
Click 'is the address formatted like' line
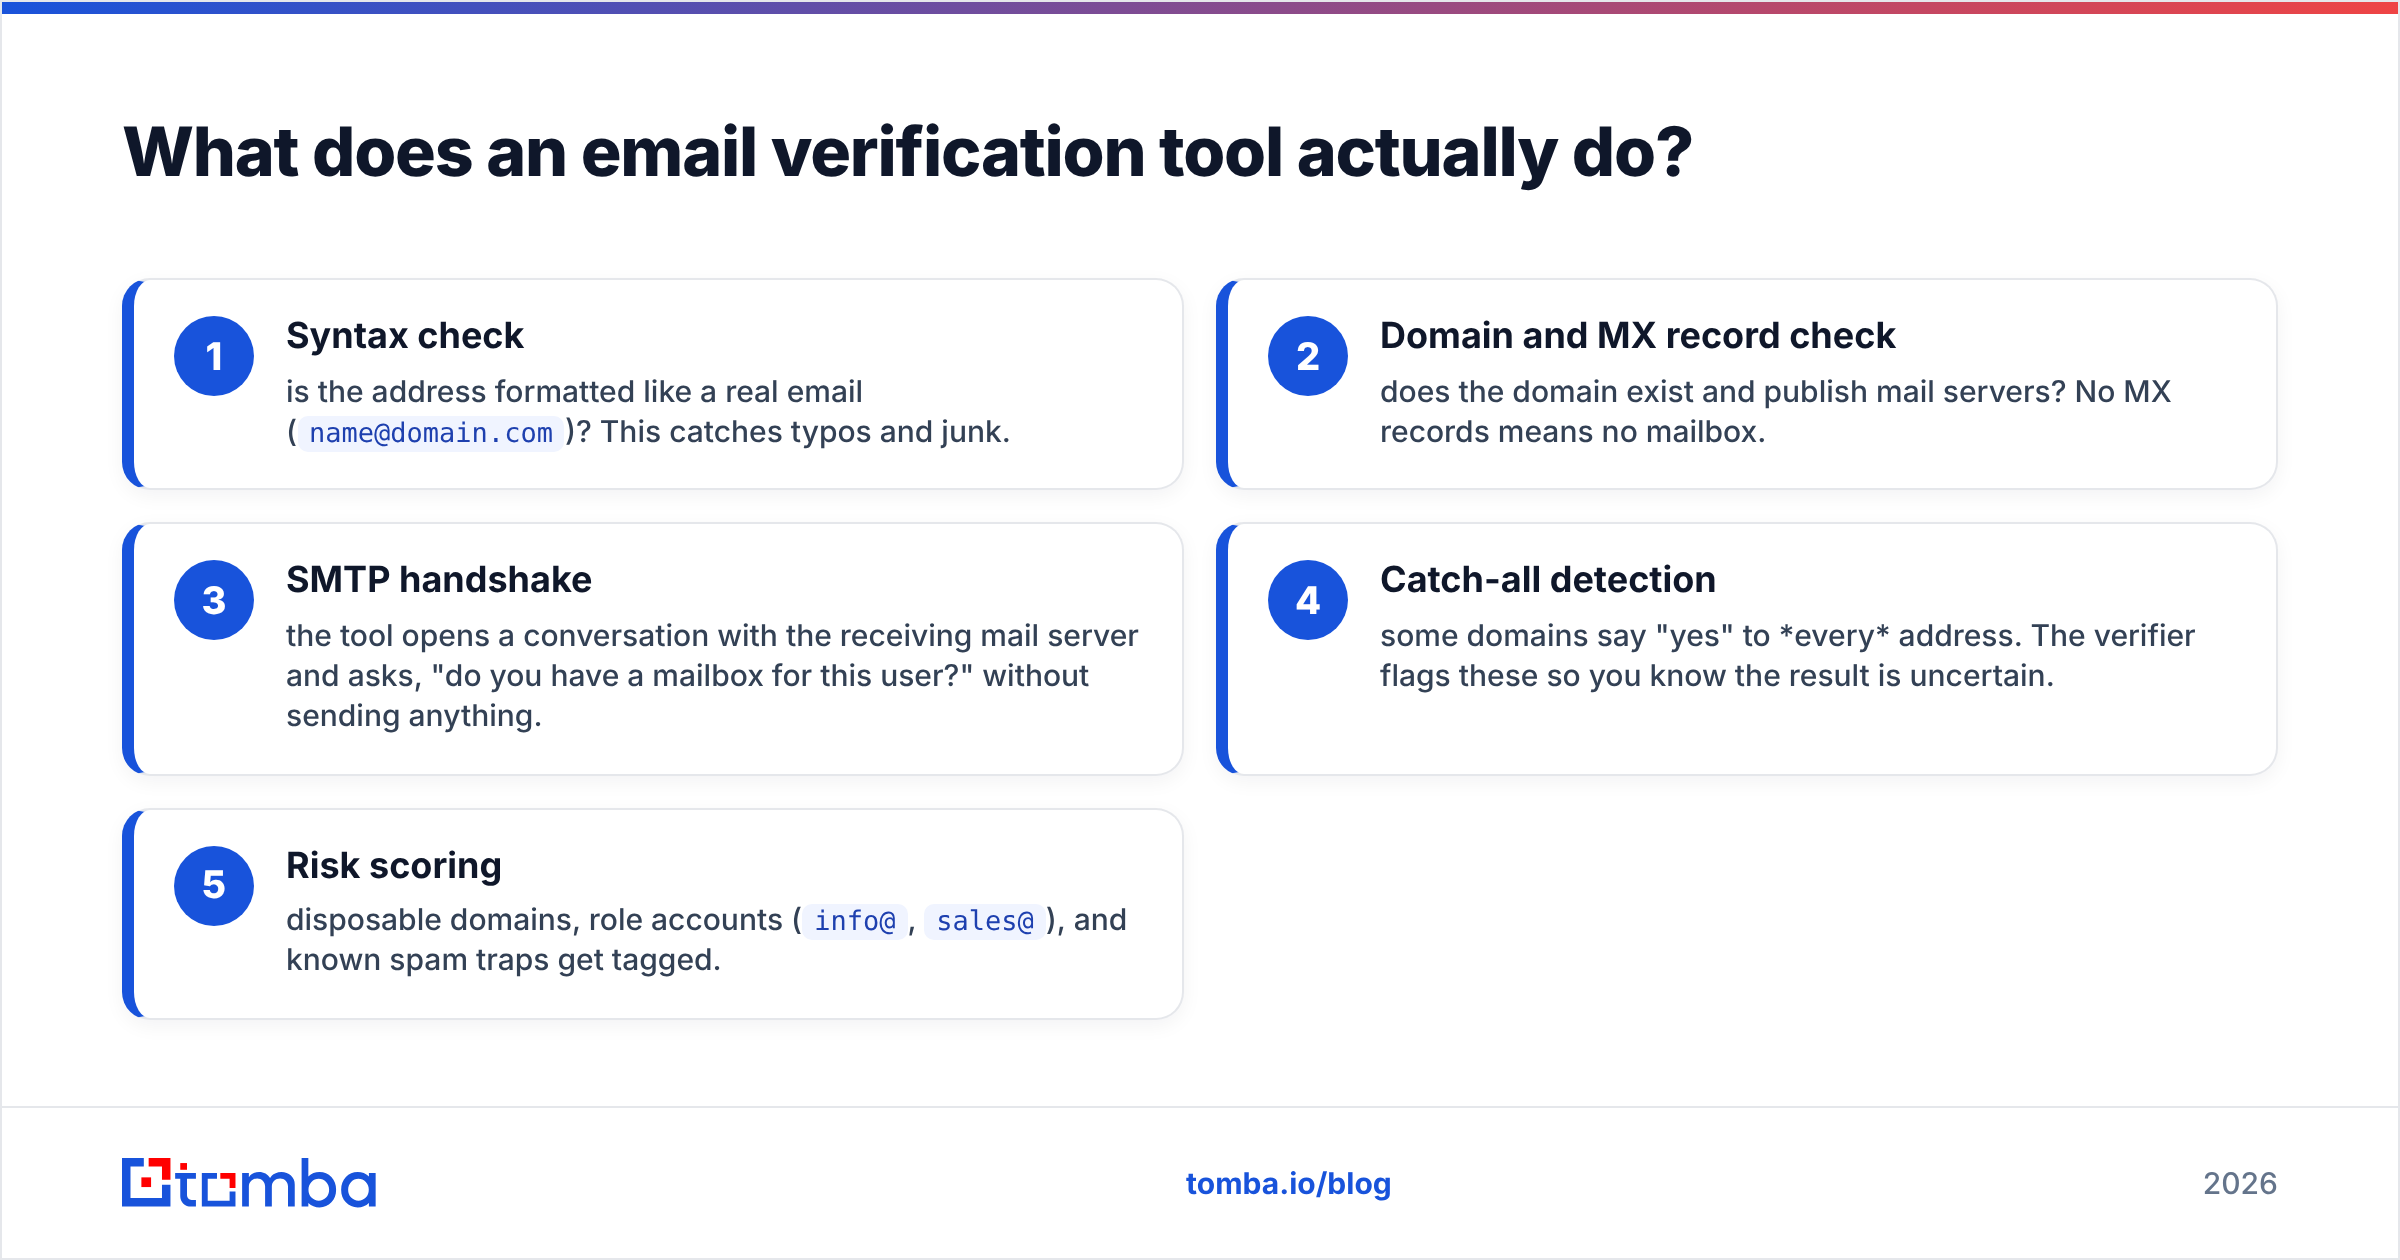click(x=574, y=392)
